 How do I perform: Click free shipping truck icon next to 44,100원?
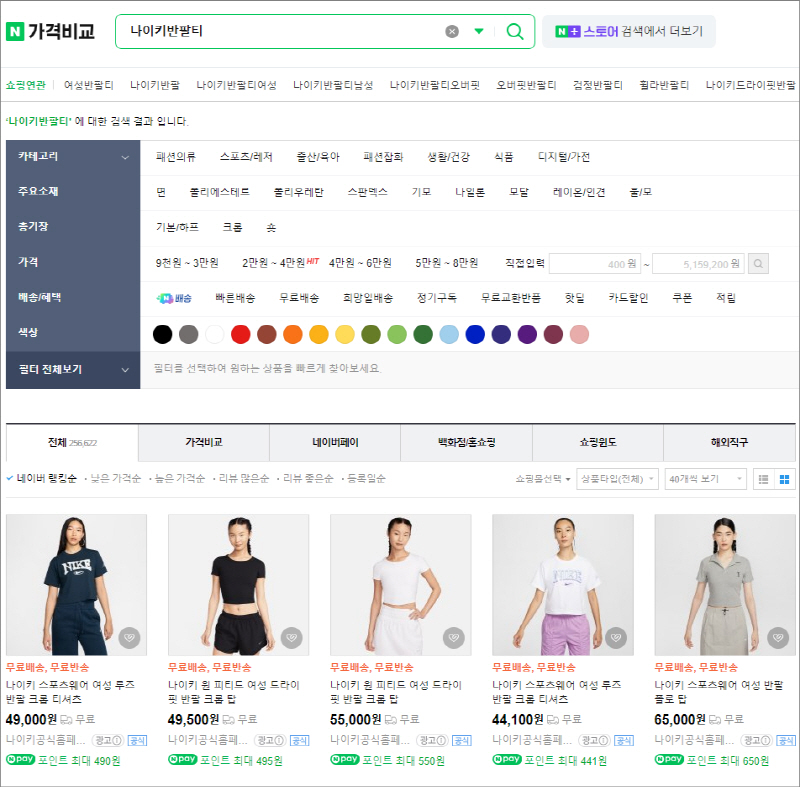click(x=553, y=720)
